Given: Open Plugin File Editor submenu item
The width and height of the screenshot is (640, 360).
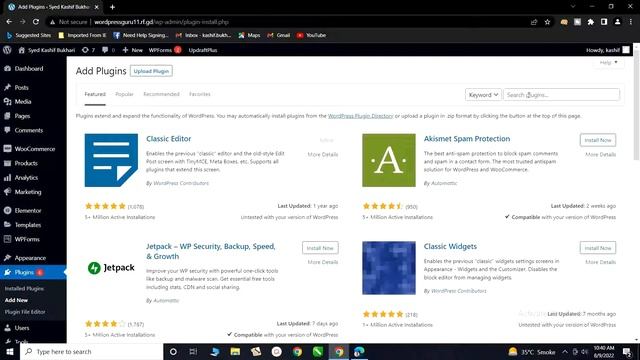Looking at the screenshot, I should point(25,312).
